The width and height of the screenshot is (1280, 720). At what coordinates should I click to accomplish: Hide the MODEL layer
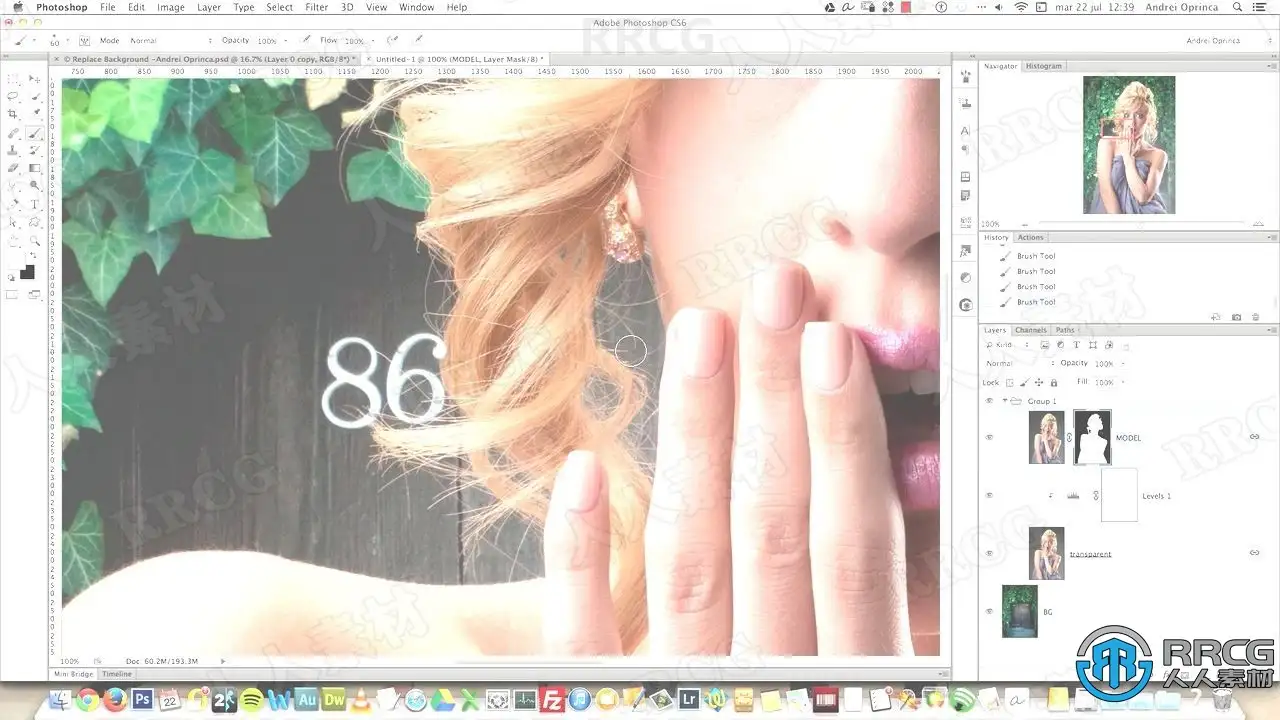click(x=989, y=437)
